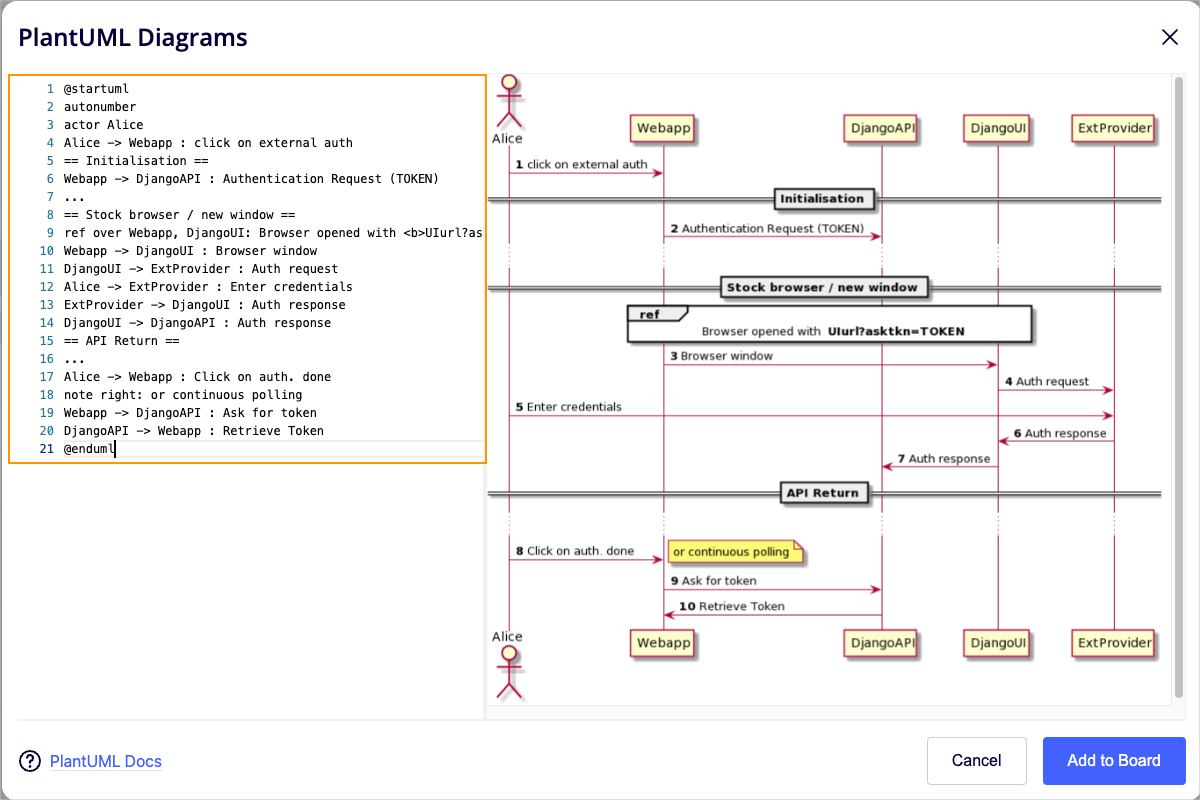Click code line 'DjangoAPI -> Webapp : Retrieve Token'
The height and width of the screenshot is (800, 1200).
pyautogui.click(x=194, y=431)
